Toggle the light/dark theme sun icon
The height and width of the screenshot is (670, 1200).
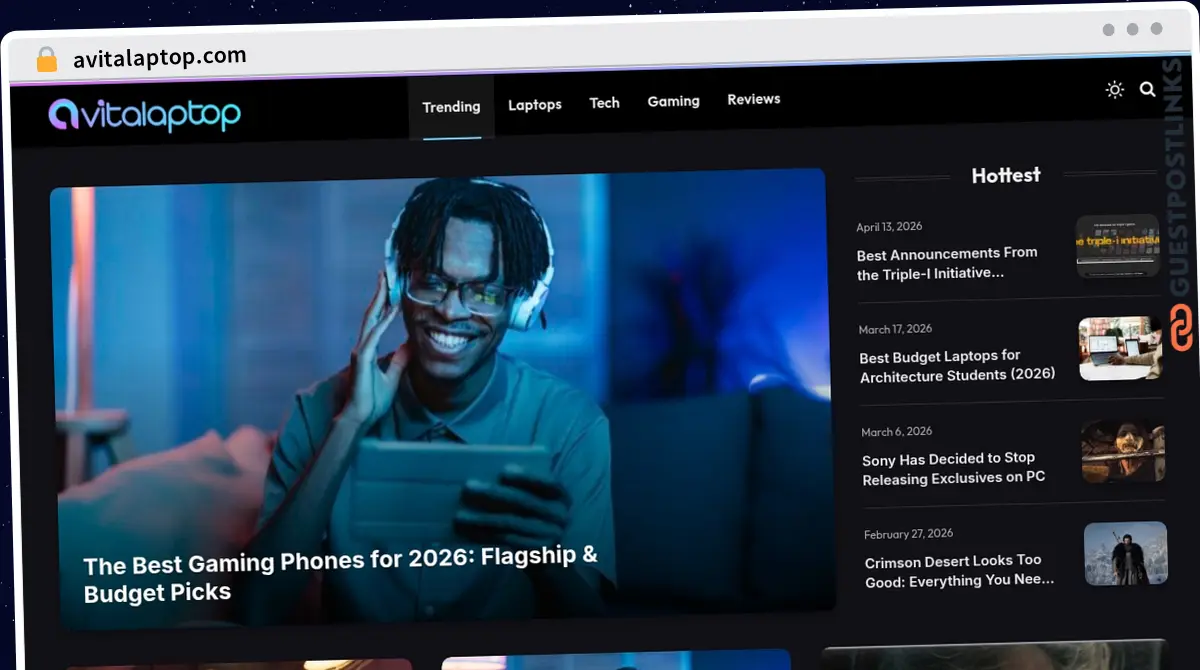click(1115, 90)
